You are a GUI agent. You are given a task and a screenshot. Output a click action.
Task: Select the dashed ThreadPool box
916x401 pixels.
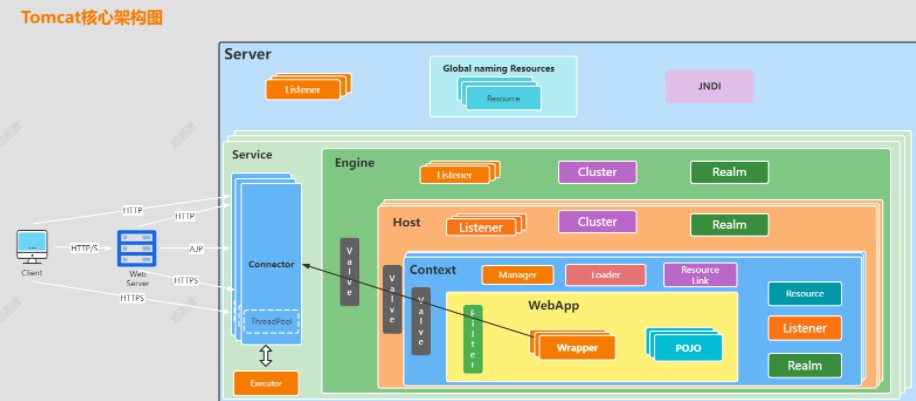click(x=271, y=322)
